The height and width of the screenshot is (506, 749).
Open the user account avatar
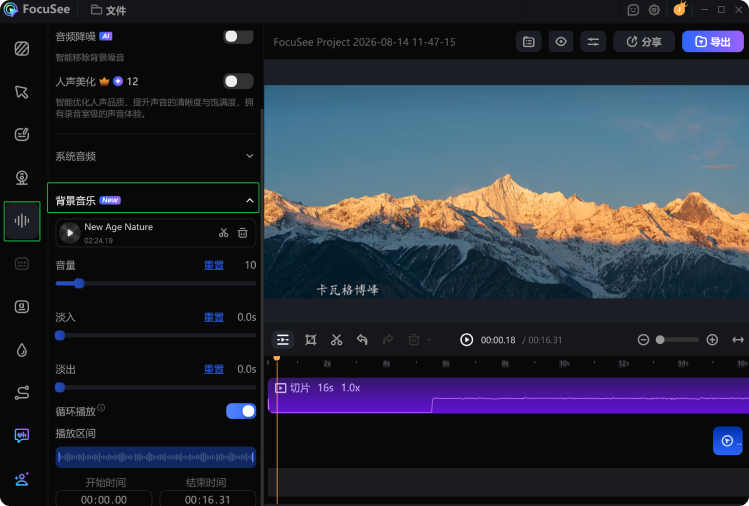click(x=679, y=9)
